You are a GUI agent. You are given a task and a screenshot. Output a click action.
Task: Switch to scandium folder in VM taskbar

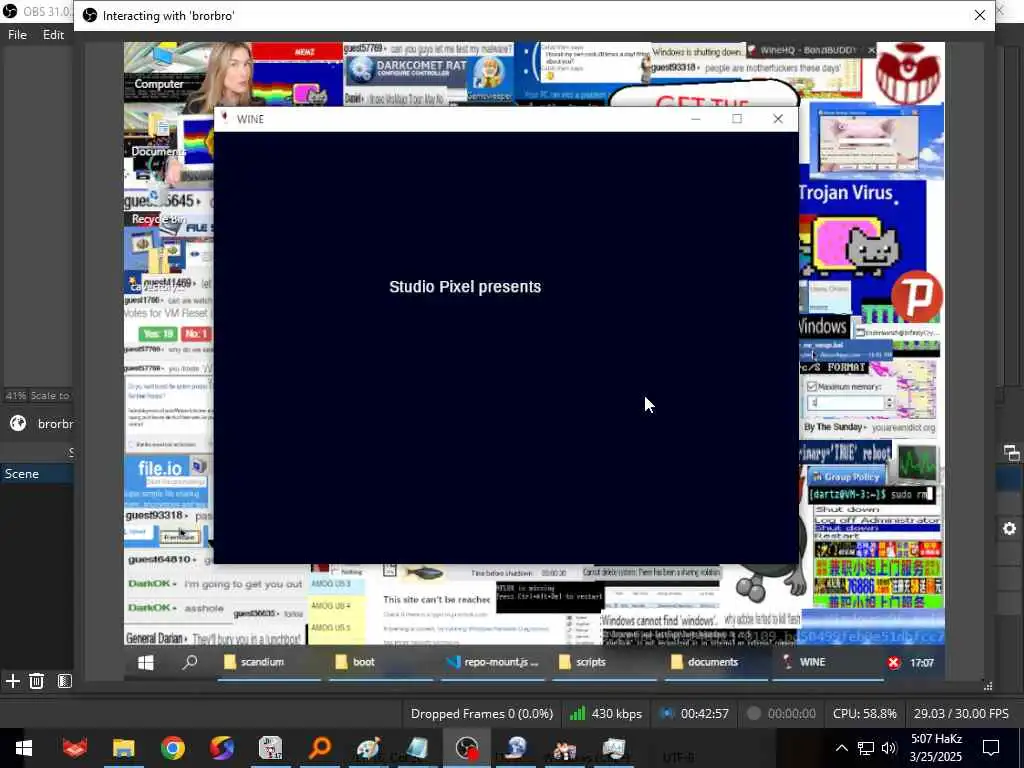[x=269, y=662]
